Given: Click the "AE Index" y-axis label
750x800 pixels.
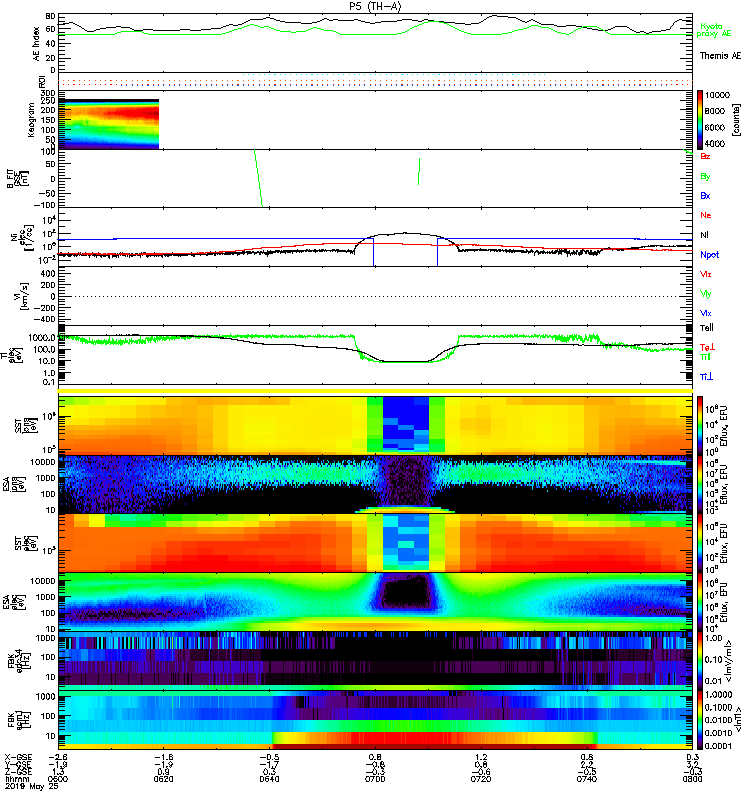Looking at the screenshot, I should point(36,43).
